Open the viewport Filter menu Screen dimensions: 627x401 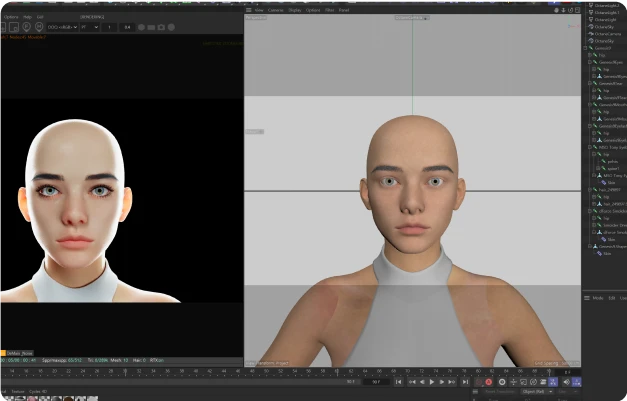click(x=329, y=10)
